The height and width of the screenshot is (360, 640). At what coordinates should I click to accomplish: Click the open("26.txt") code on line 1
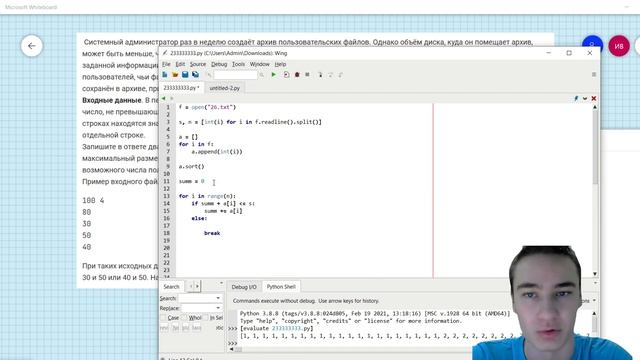point(213,107)
